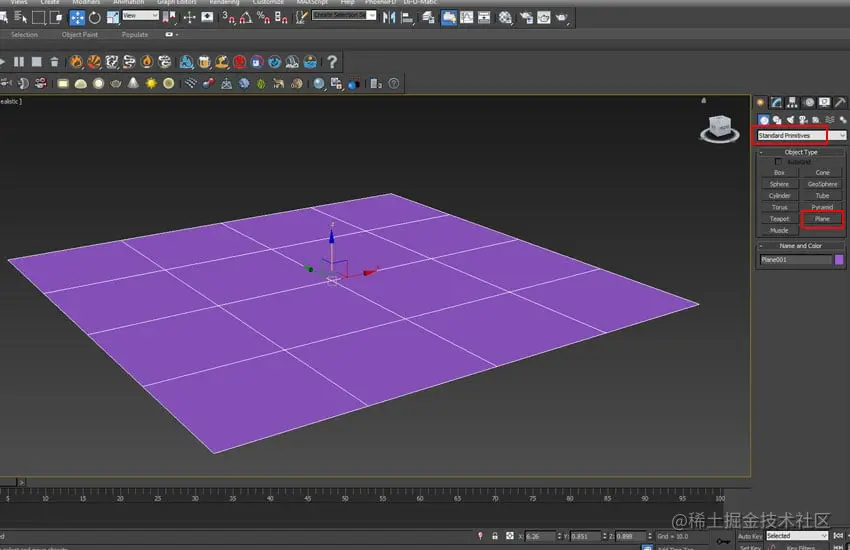Screen dimensions: 850x550
Task: Select the Scale tool icon
Action: coord(113,17)
